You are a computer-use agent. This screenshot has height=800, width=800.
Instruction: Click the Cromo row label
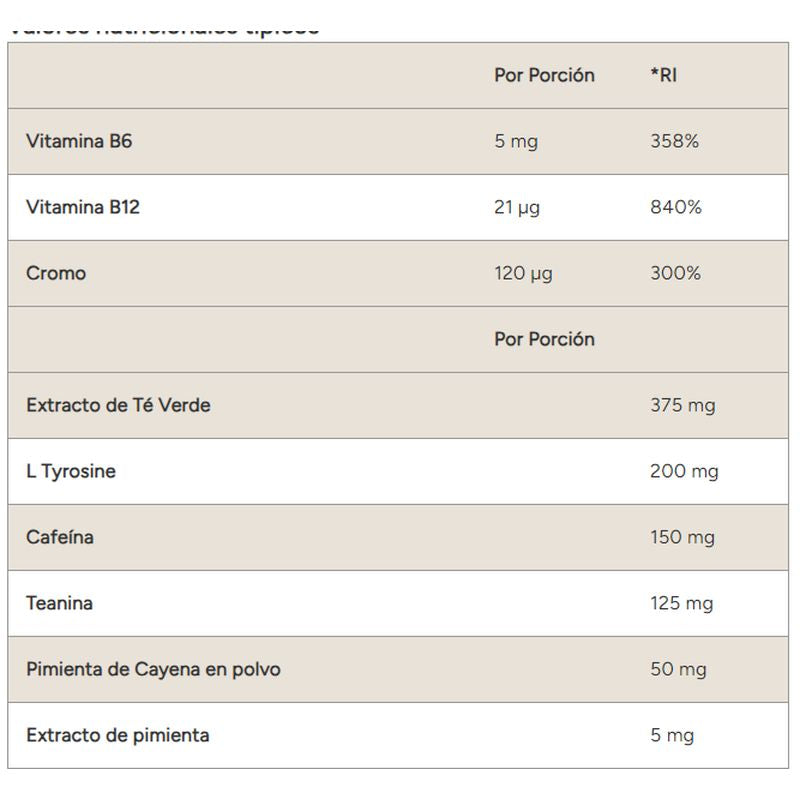pos(56,273)
